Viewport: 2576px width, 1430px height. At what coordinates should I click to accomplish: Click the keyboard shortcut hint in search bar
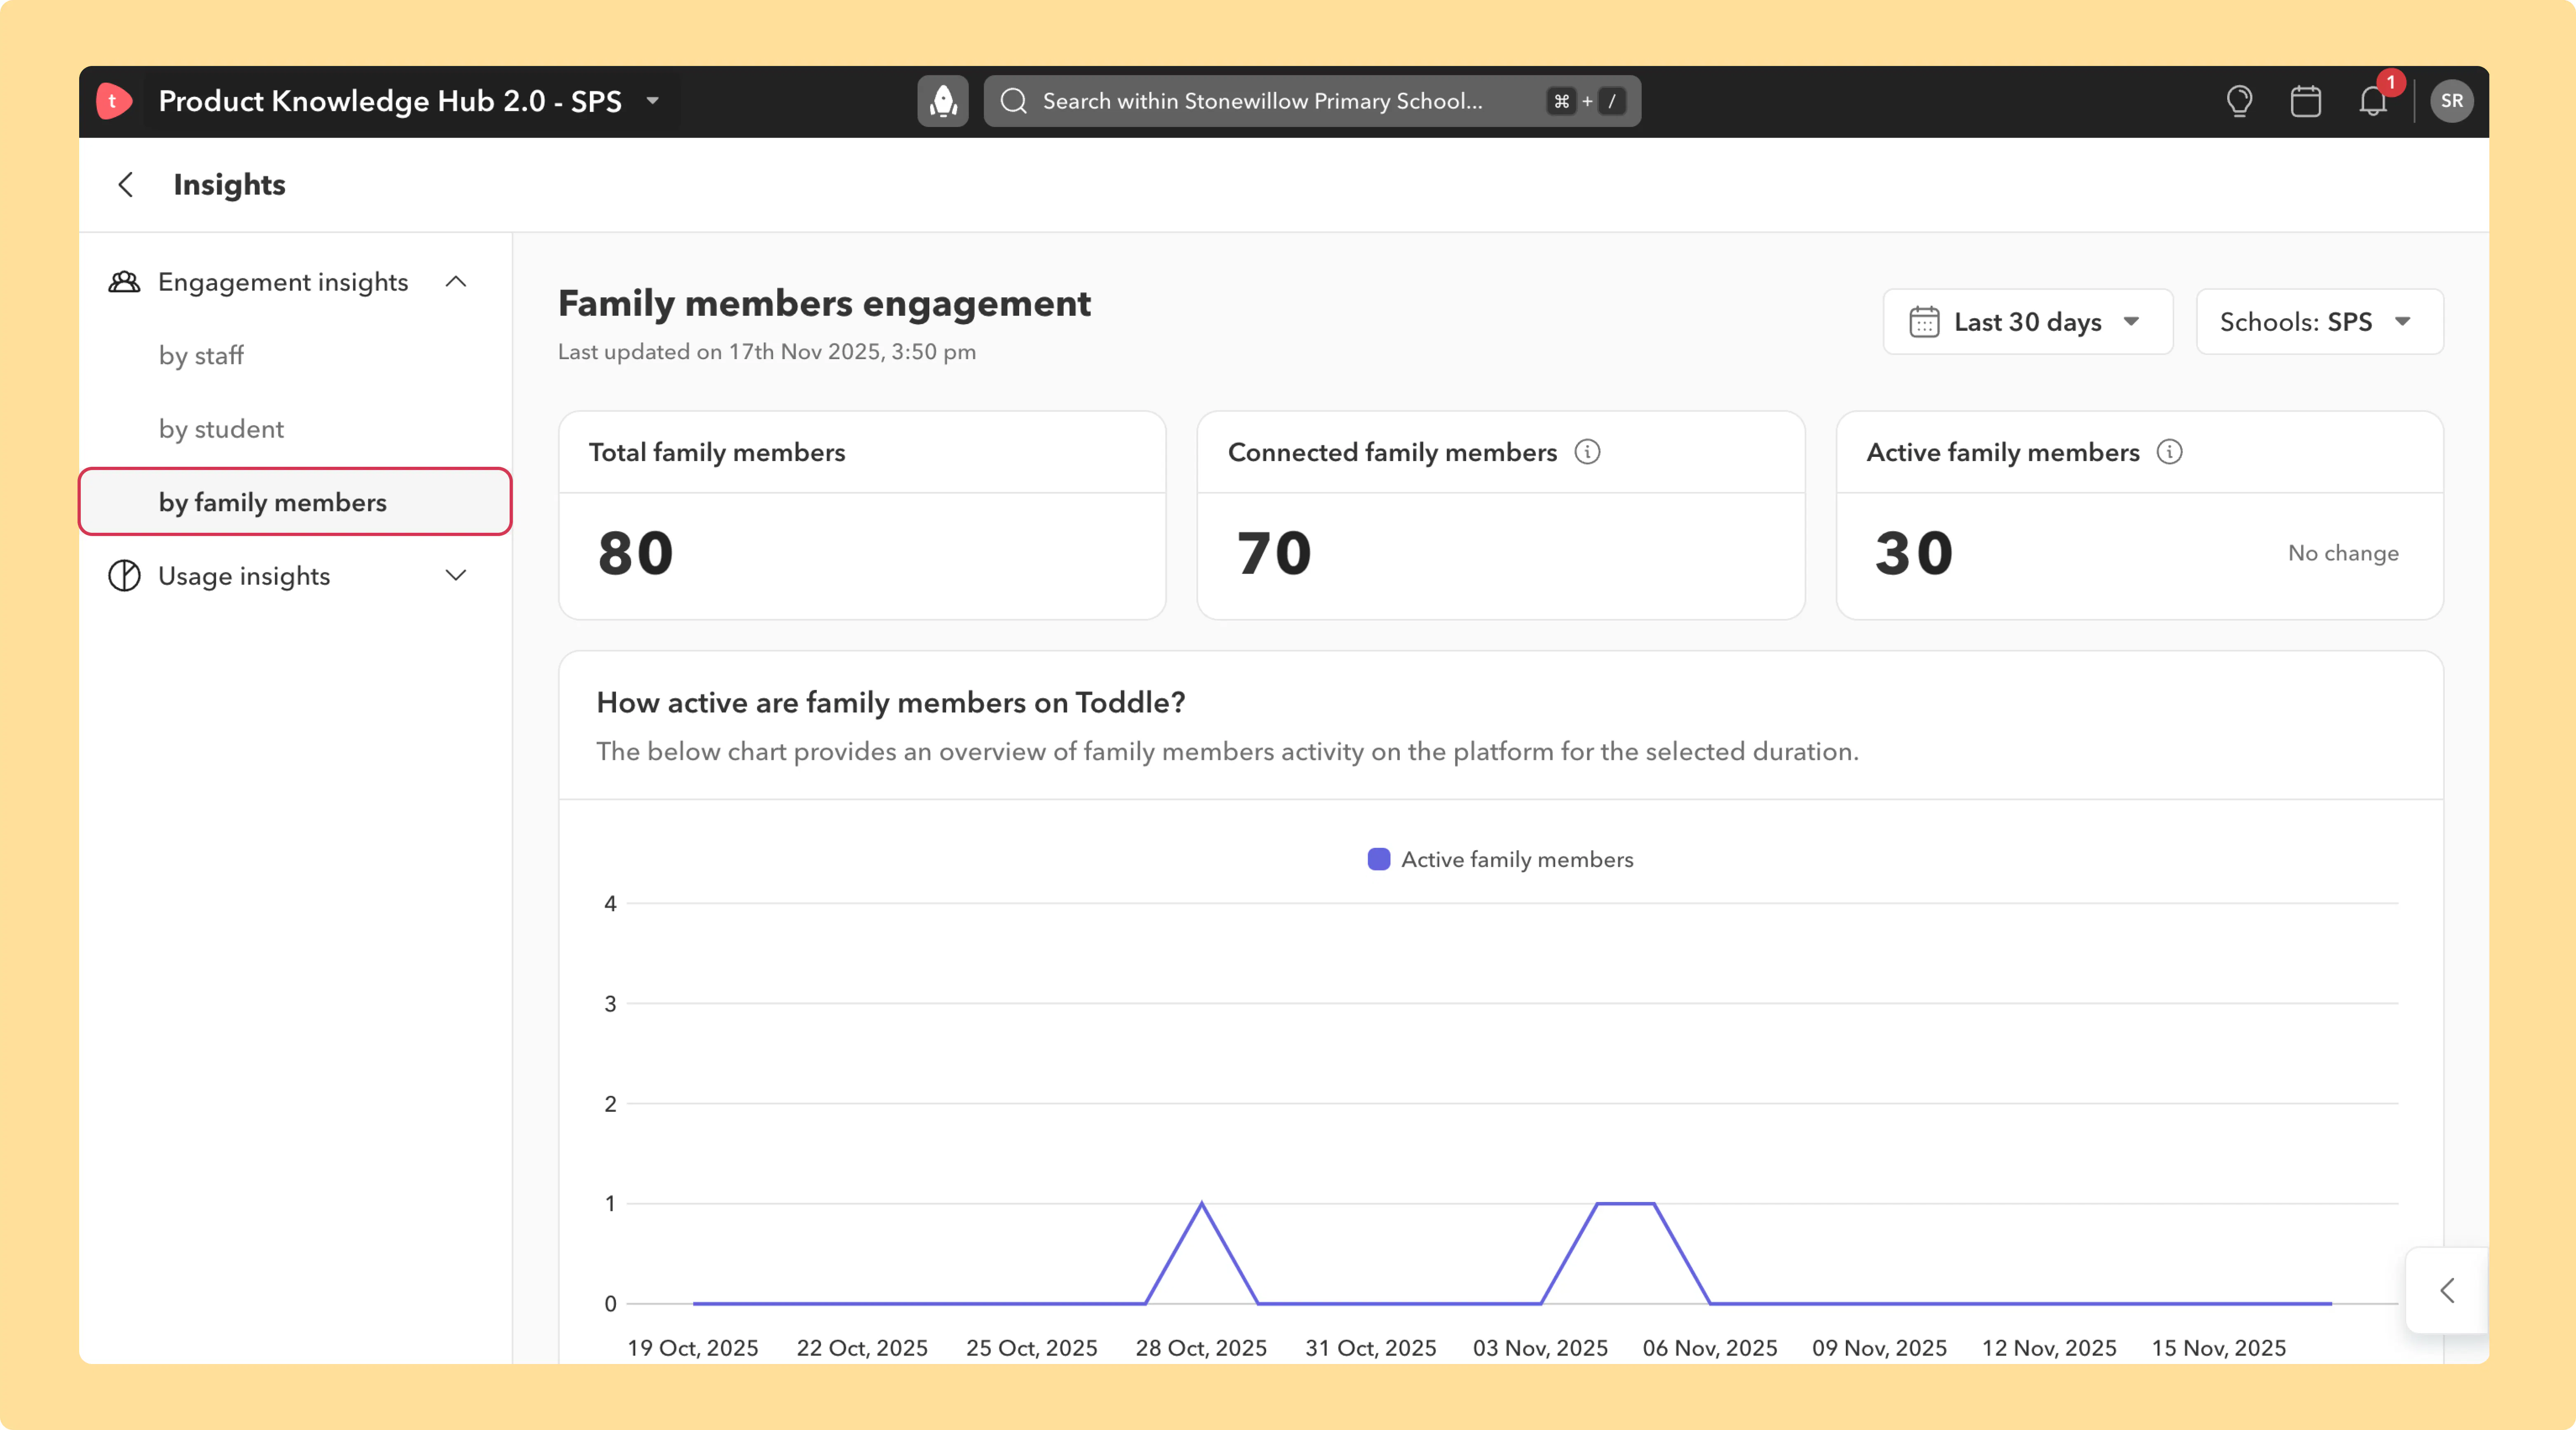[x=1586, y=101]
